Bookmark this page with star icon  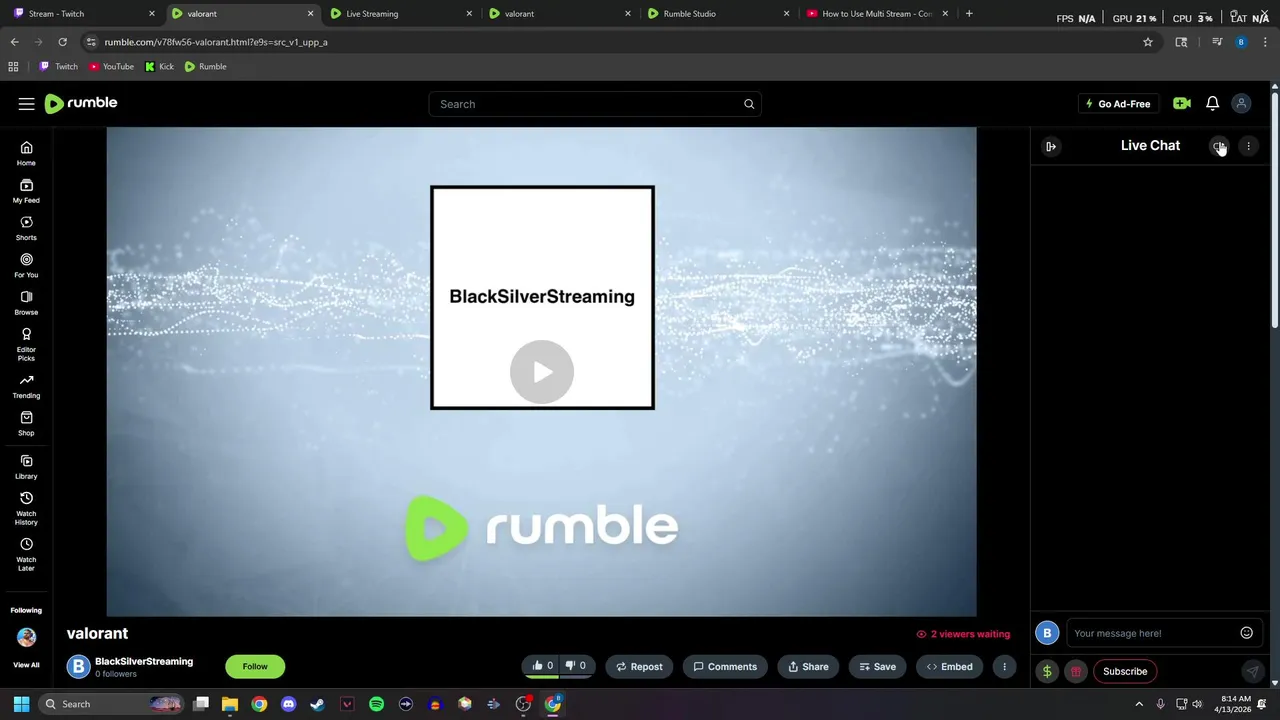[x=1148, y=42]
